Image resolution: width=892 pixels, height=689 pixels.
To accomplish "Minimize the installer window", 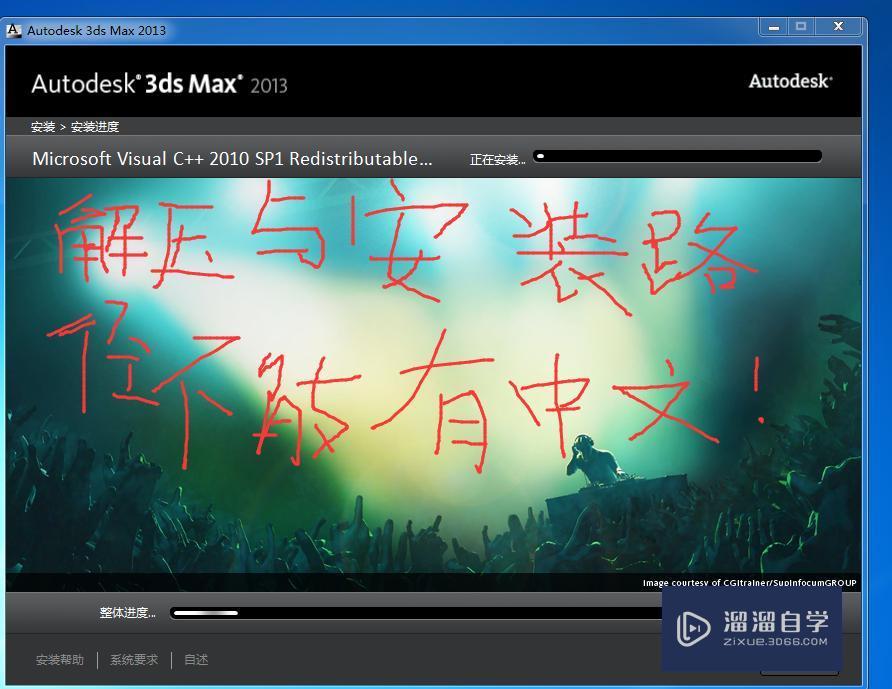I will click(x=772, y=27).
